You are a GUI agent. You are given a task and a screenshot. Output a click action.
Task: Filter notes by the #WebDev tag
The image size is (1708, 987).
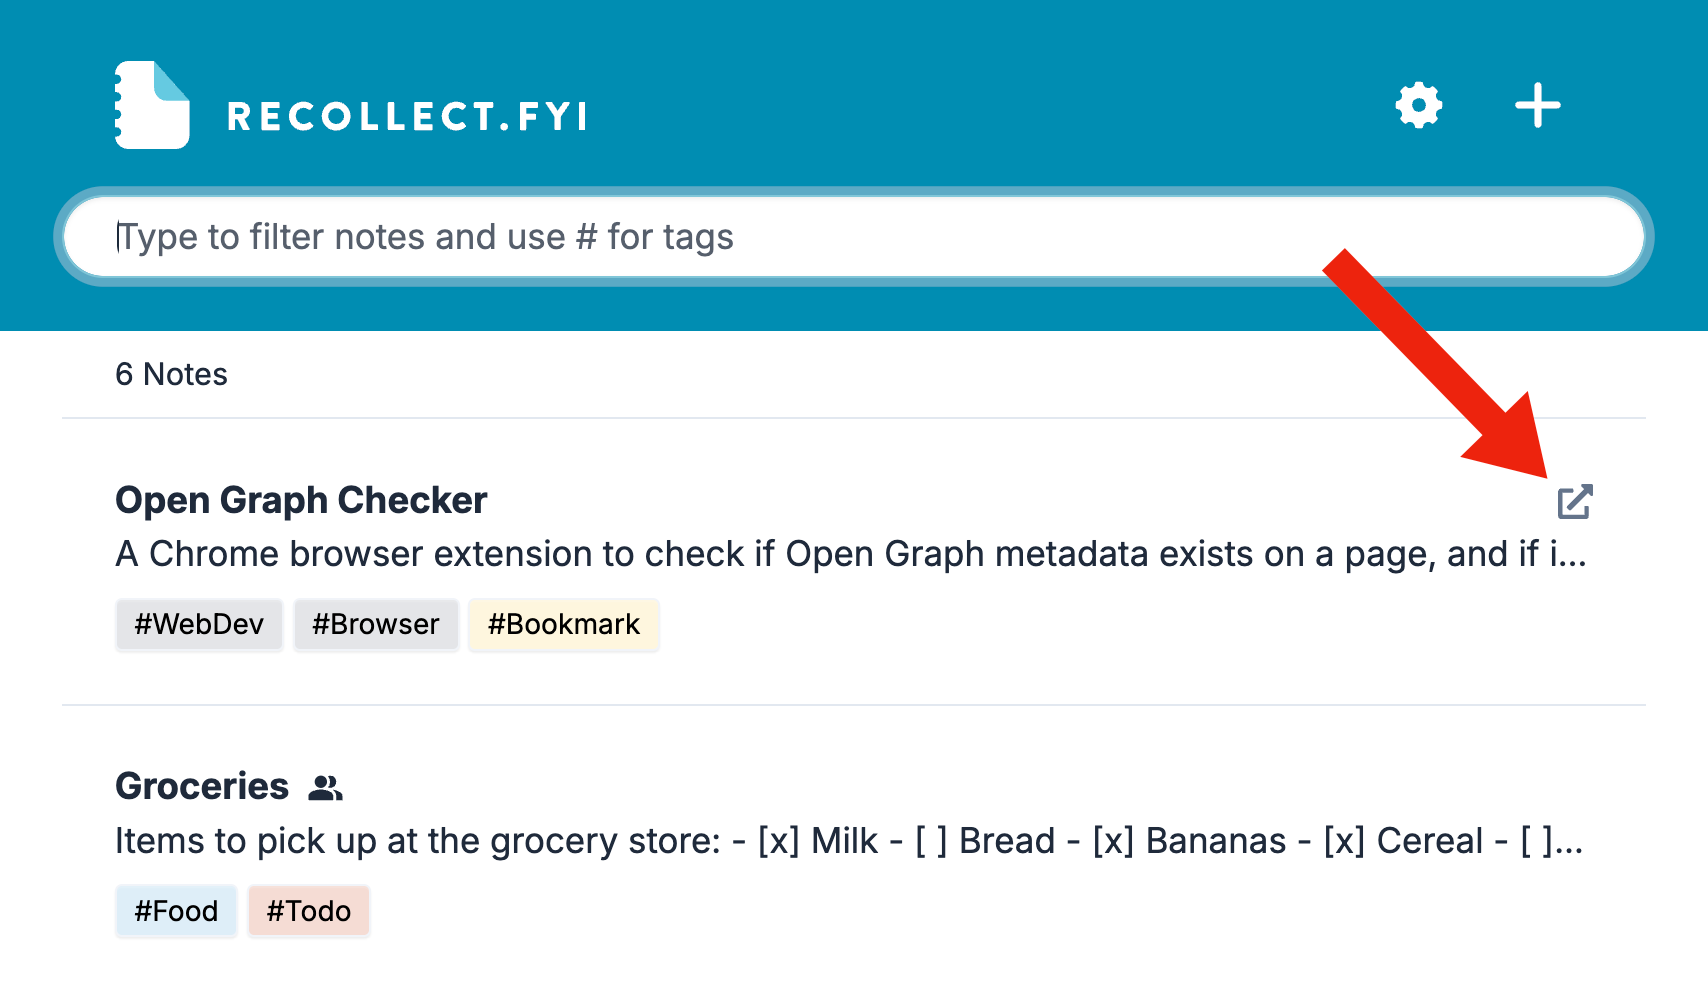[198, 624]
